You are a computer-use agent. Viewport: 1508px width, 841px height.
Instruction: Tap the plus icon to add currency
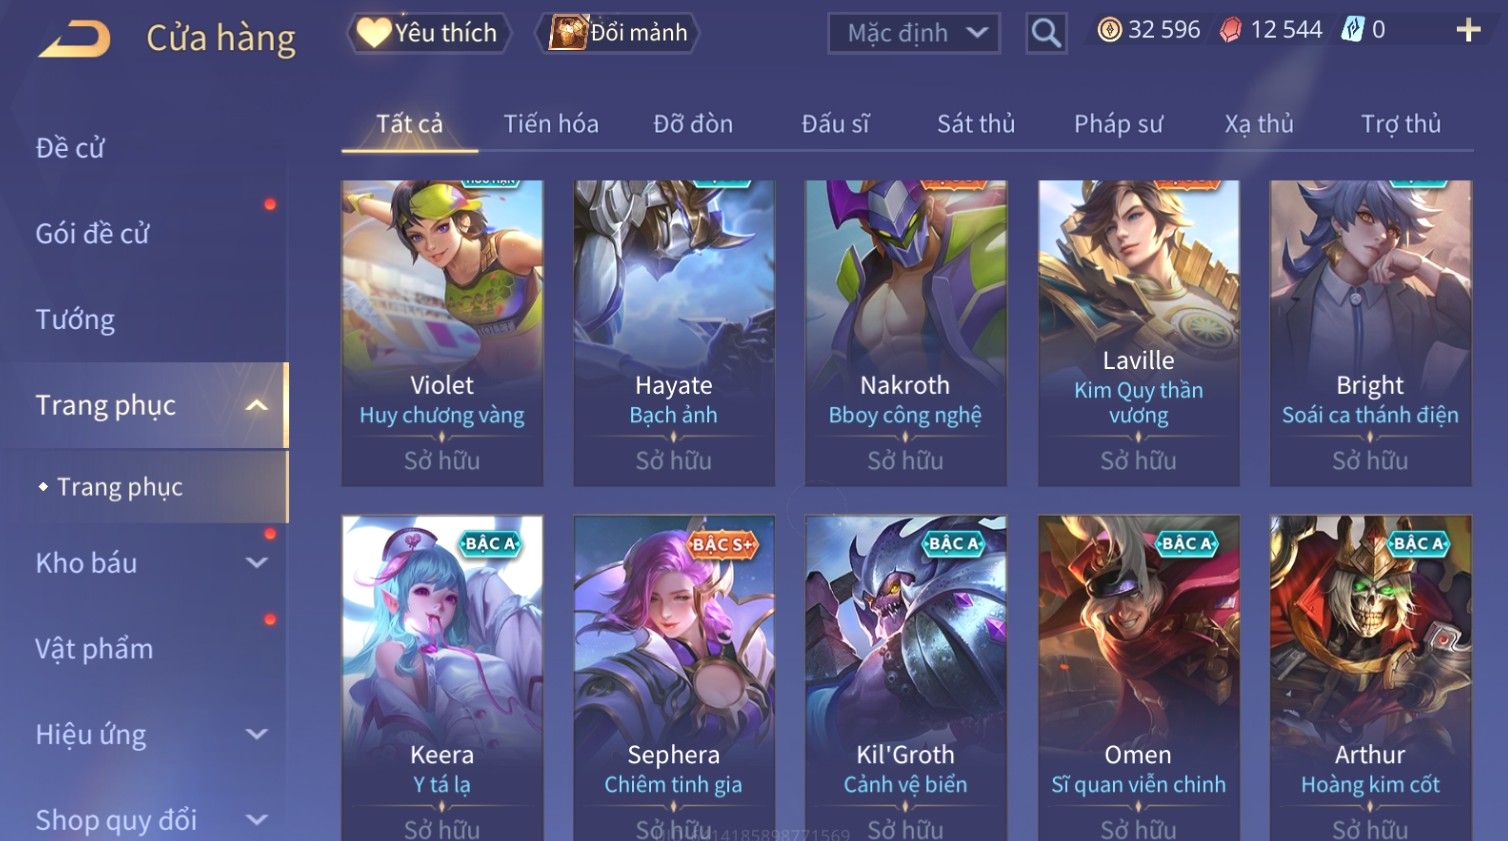tap(1468, 30)
